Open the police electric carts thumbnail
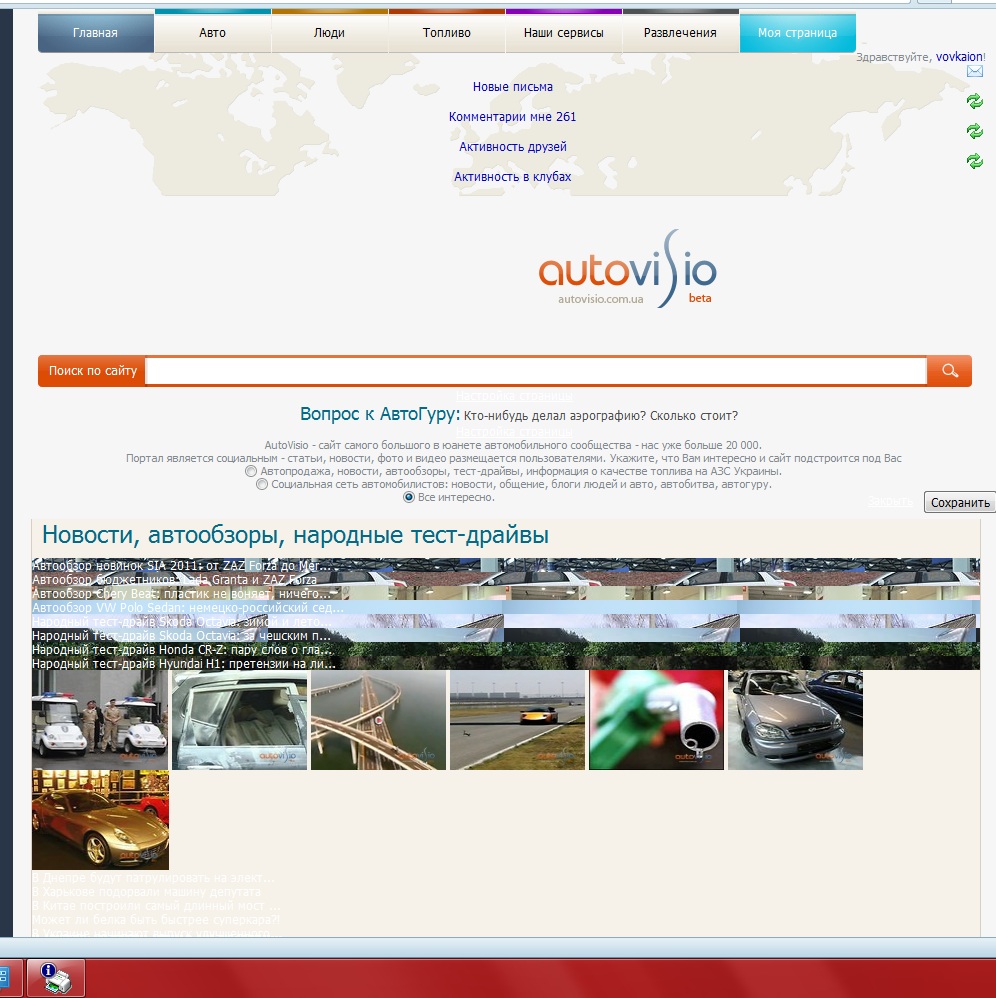This screenshot has width=996, height=998. tap(100, 720)
